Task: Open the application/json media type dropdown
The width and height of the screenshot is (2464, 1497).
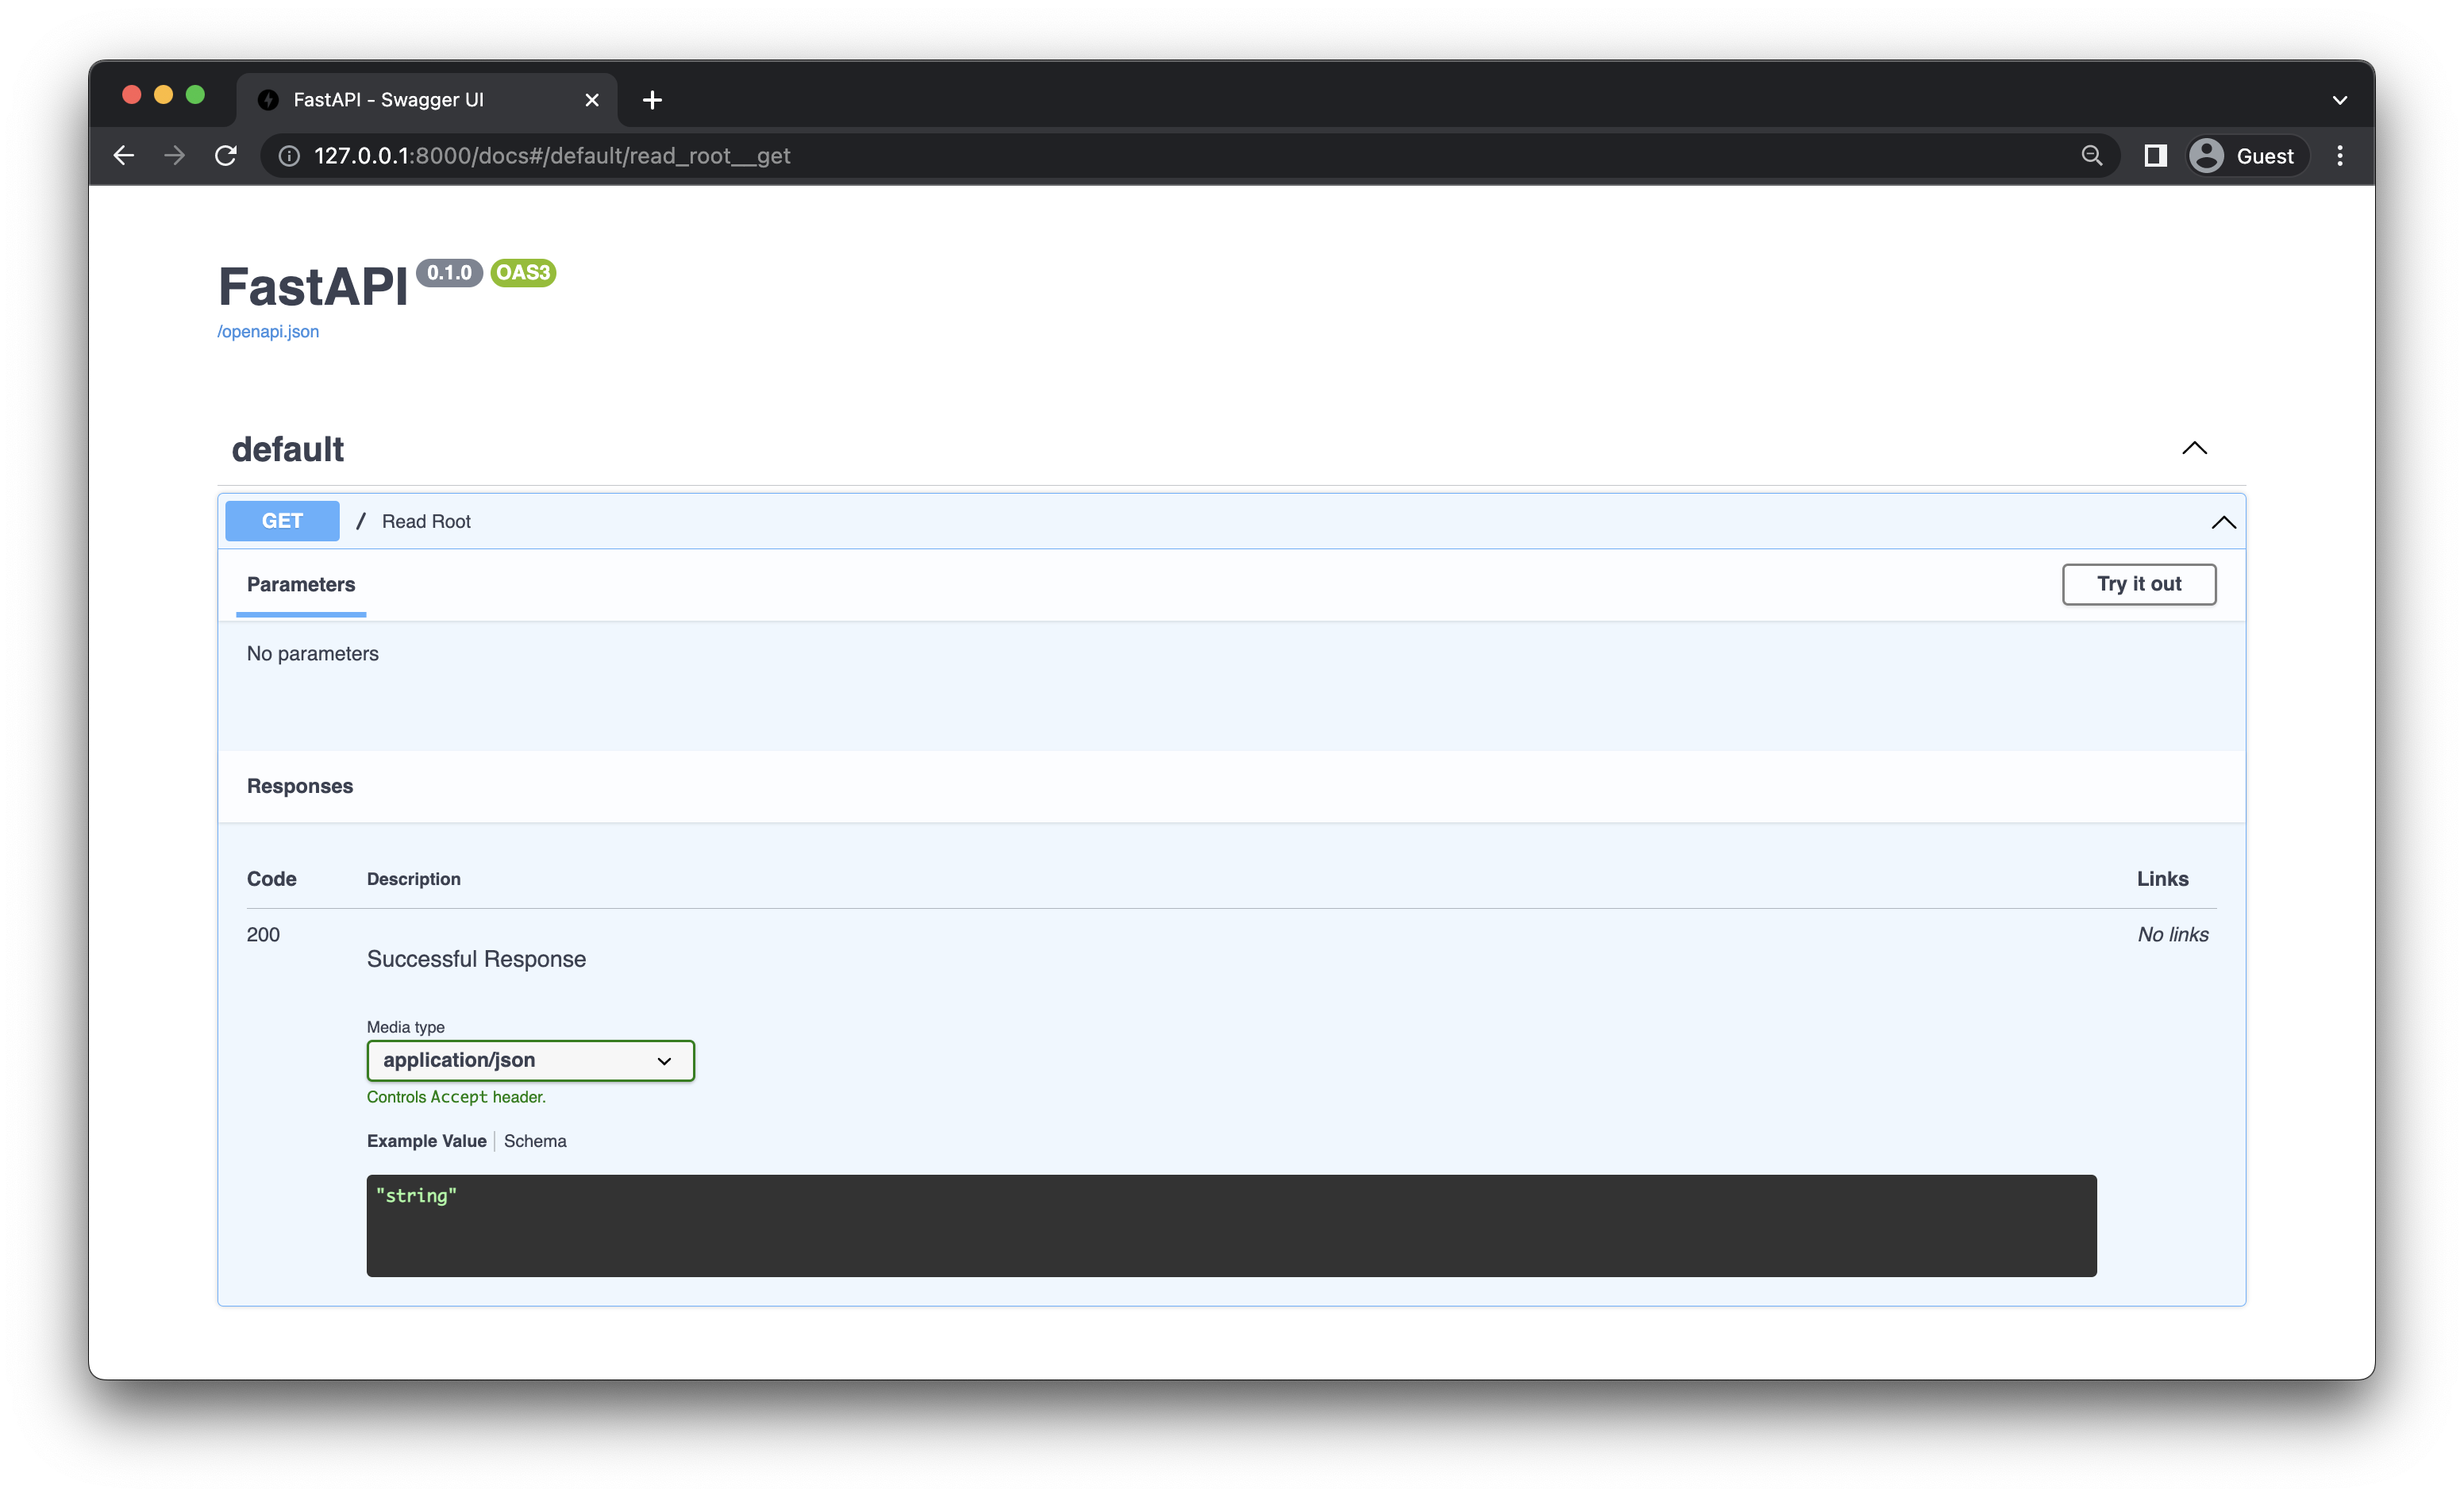Action: [530, 1060]
